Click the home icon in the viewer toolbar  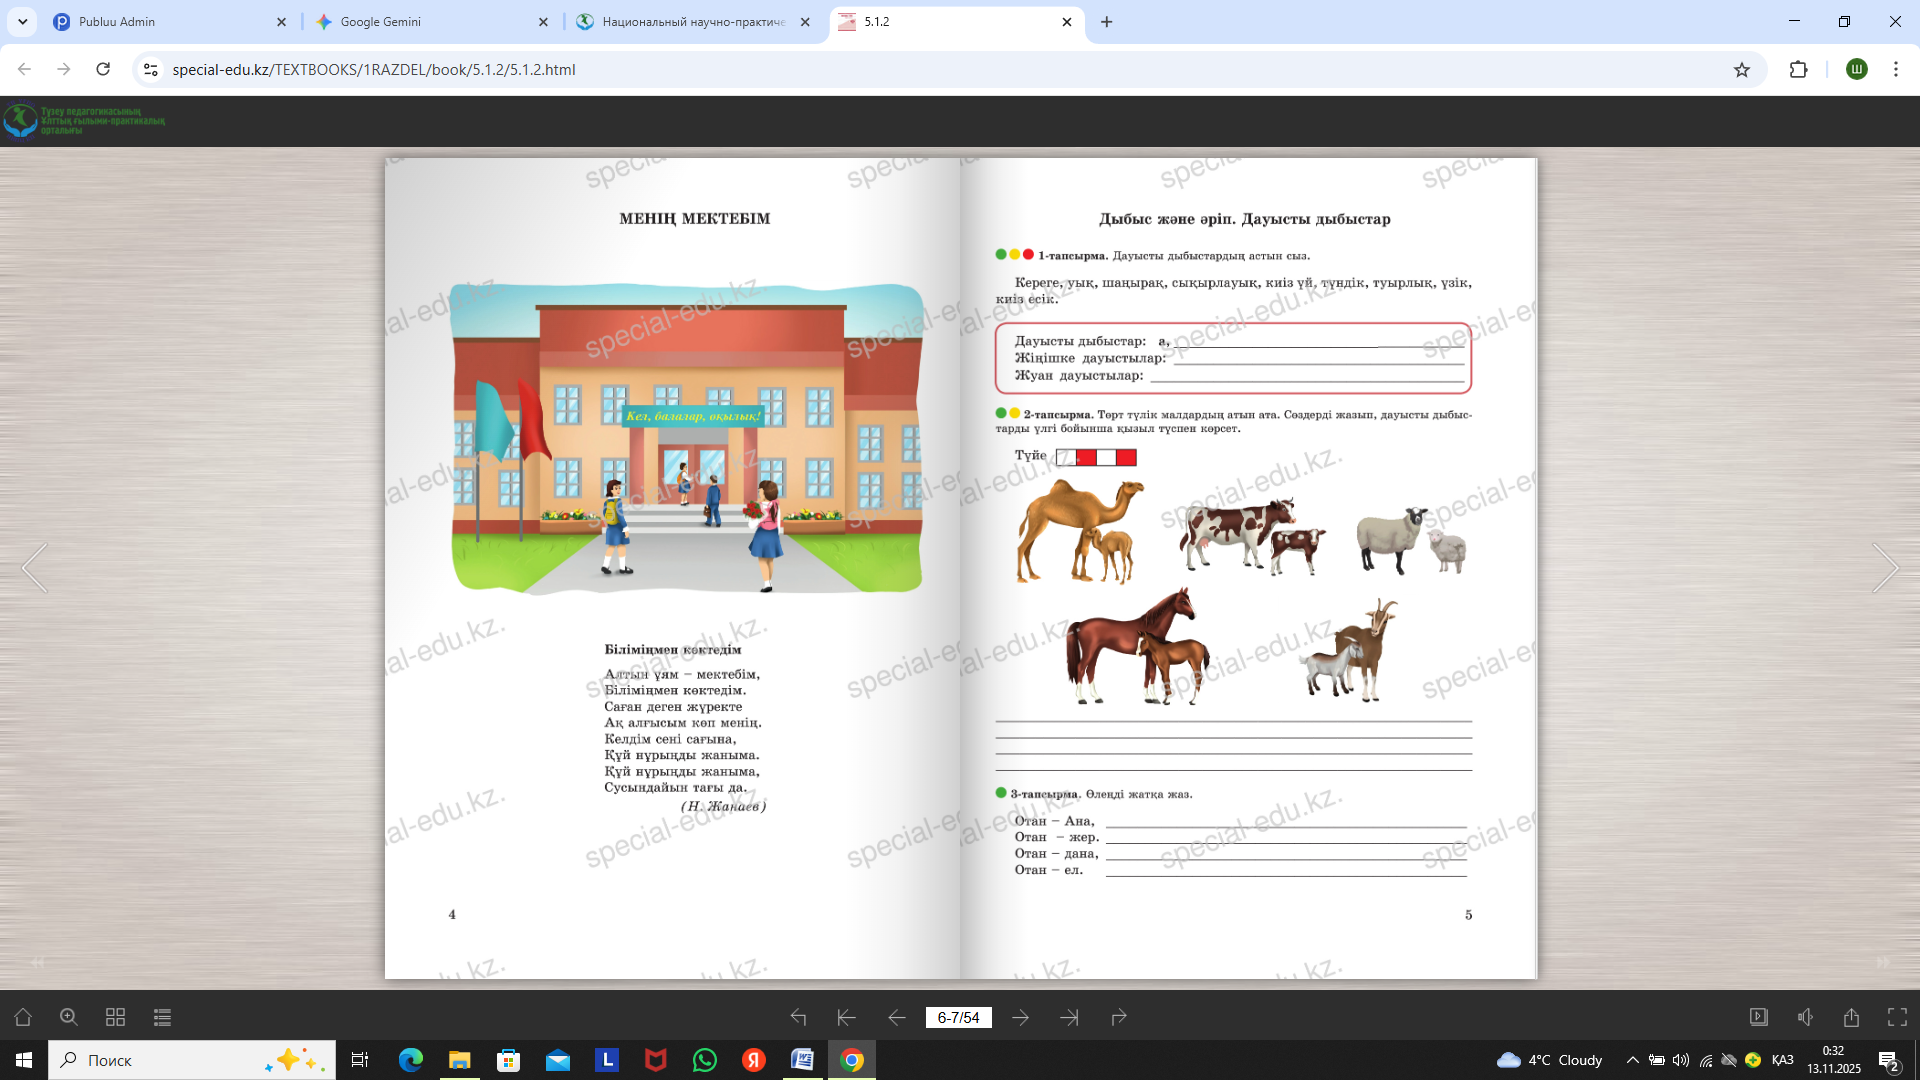pyautogui.click(x=22, y=1017)
